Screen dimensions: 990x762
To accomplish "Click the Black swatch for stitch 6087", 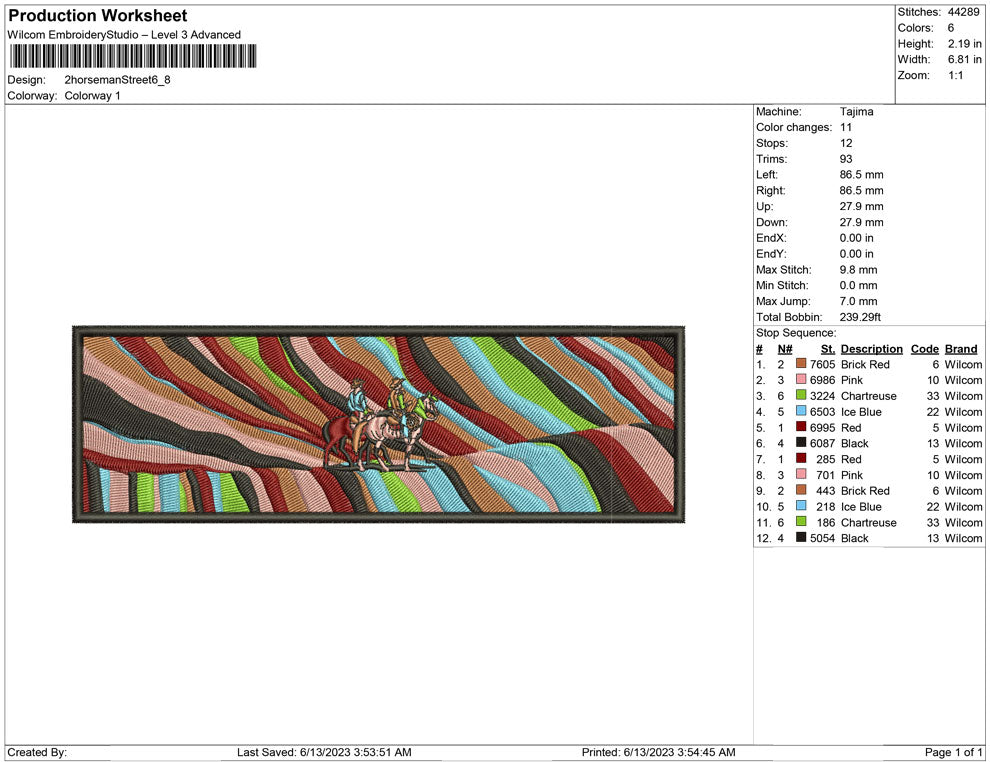I will pyautogui.click(x=801, y=443).
